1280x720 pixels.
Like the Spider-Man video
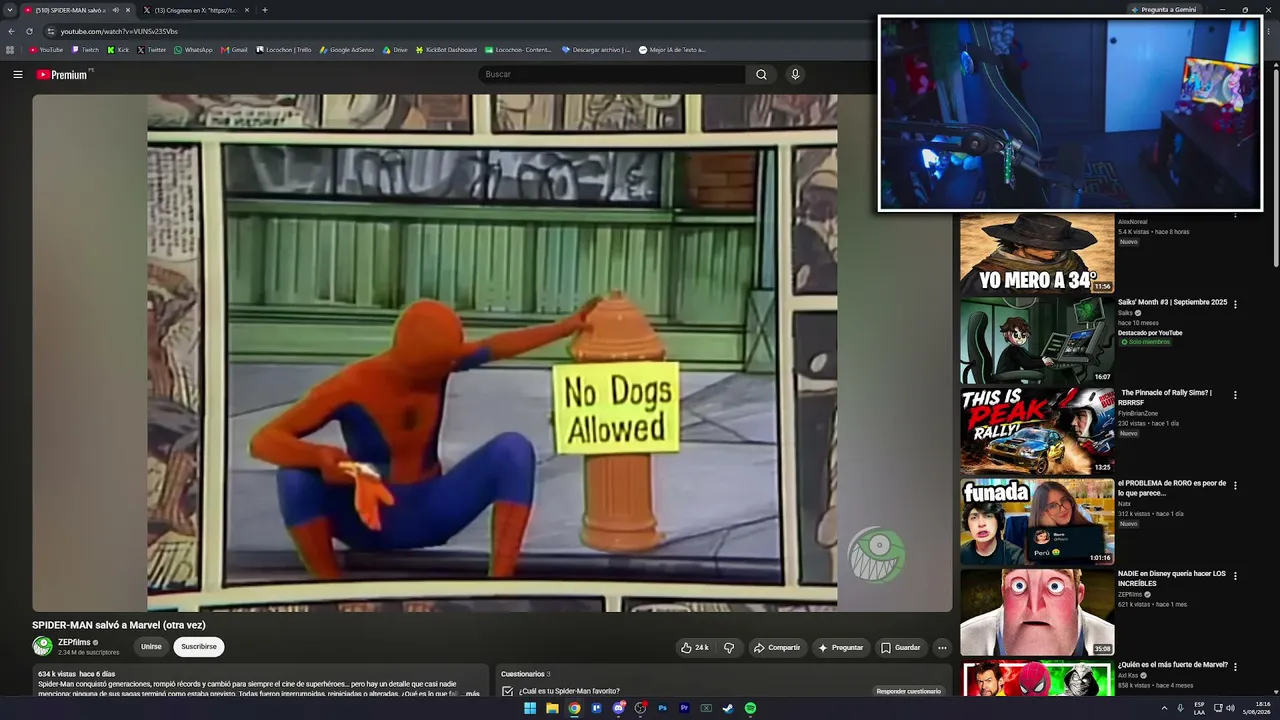[695, 647]
